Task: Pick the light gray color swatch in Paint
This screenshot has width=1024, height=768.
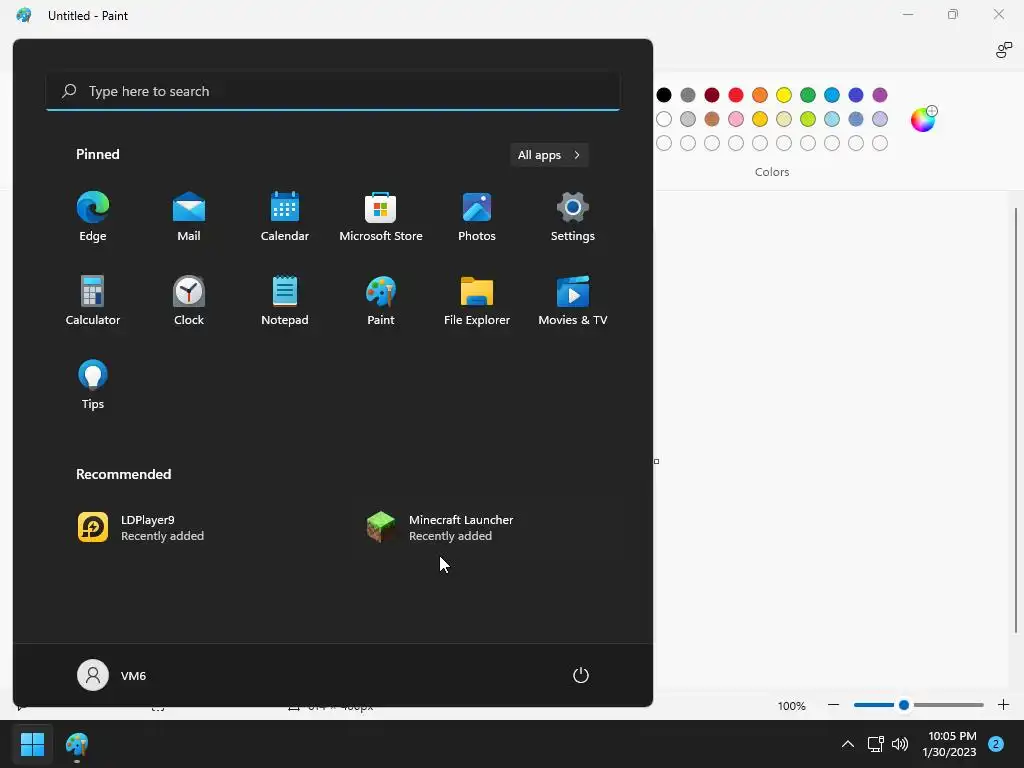Action: tap(688, 119)
